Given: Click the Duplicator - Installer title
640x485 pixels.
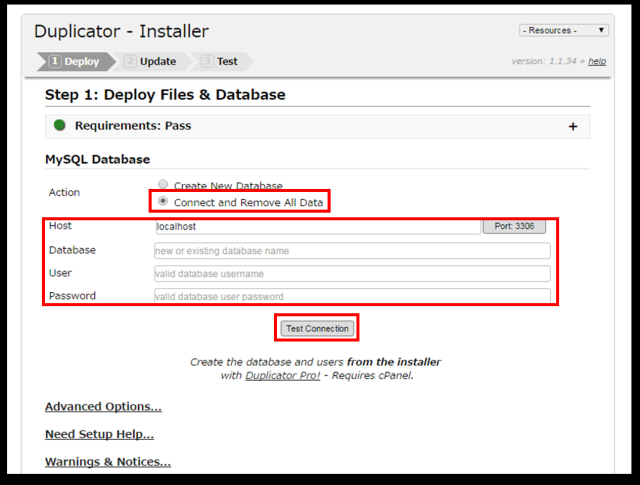Looking at the screenshot, I should coord(121,31).
